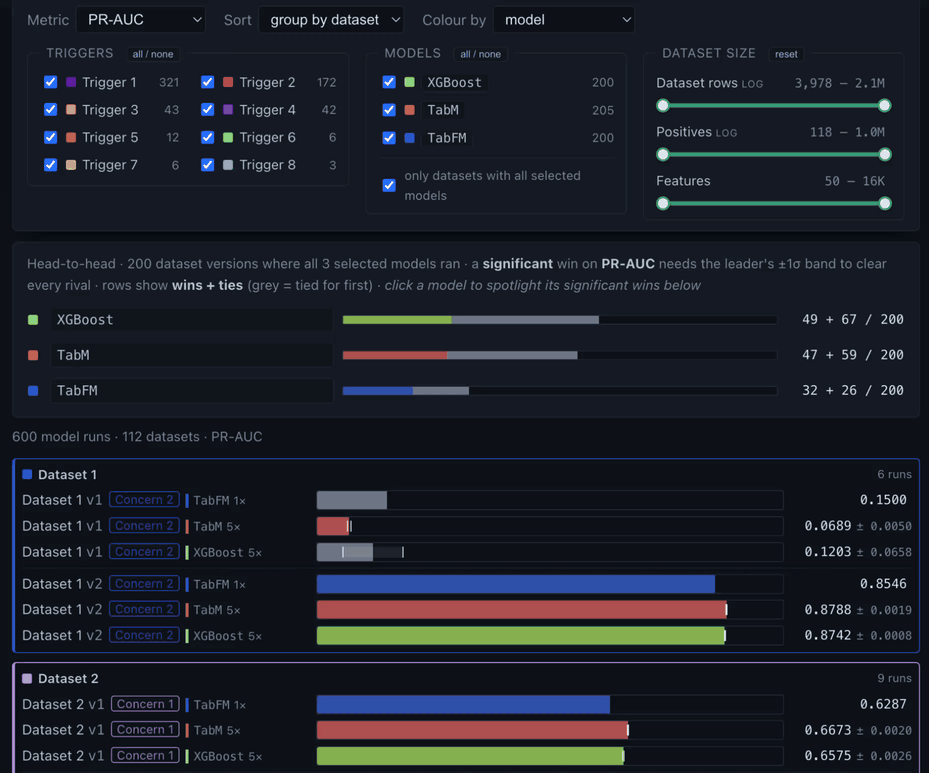Toggle the Trigger 5 checkbox
Screen dimensions: 929x773
pyautogui.click(x=51, y=137)
